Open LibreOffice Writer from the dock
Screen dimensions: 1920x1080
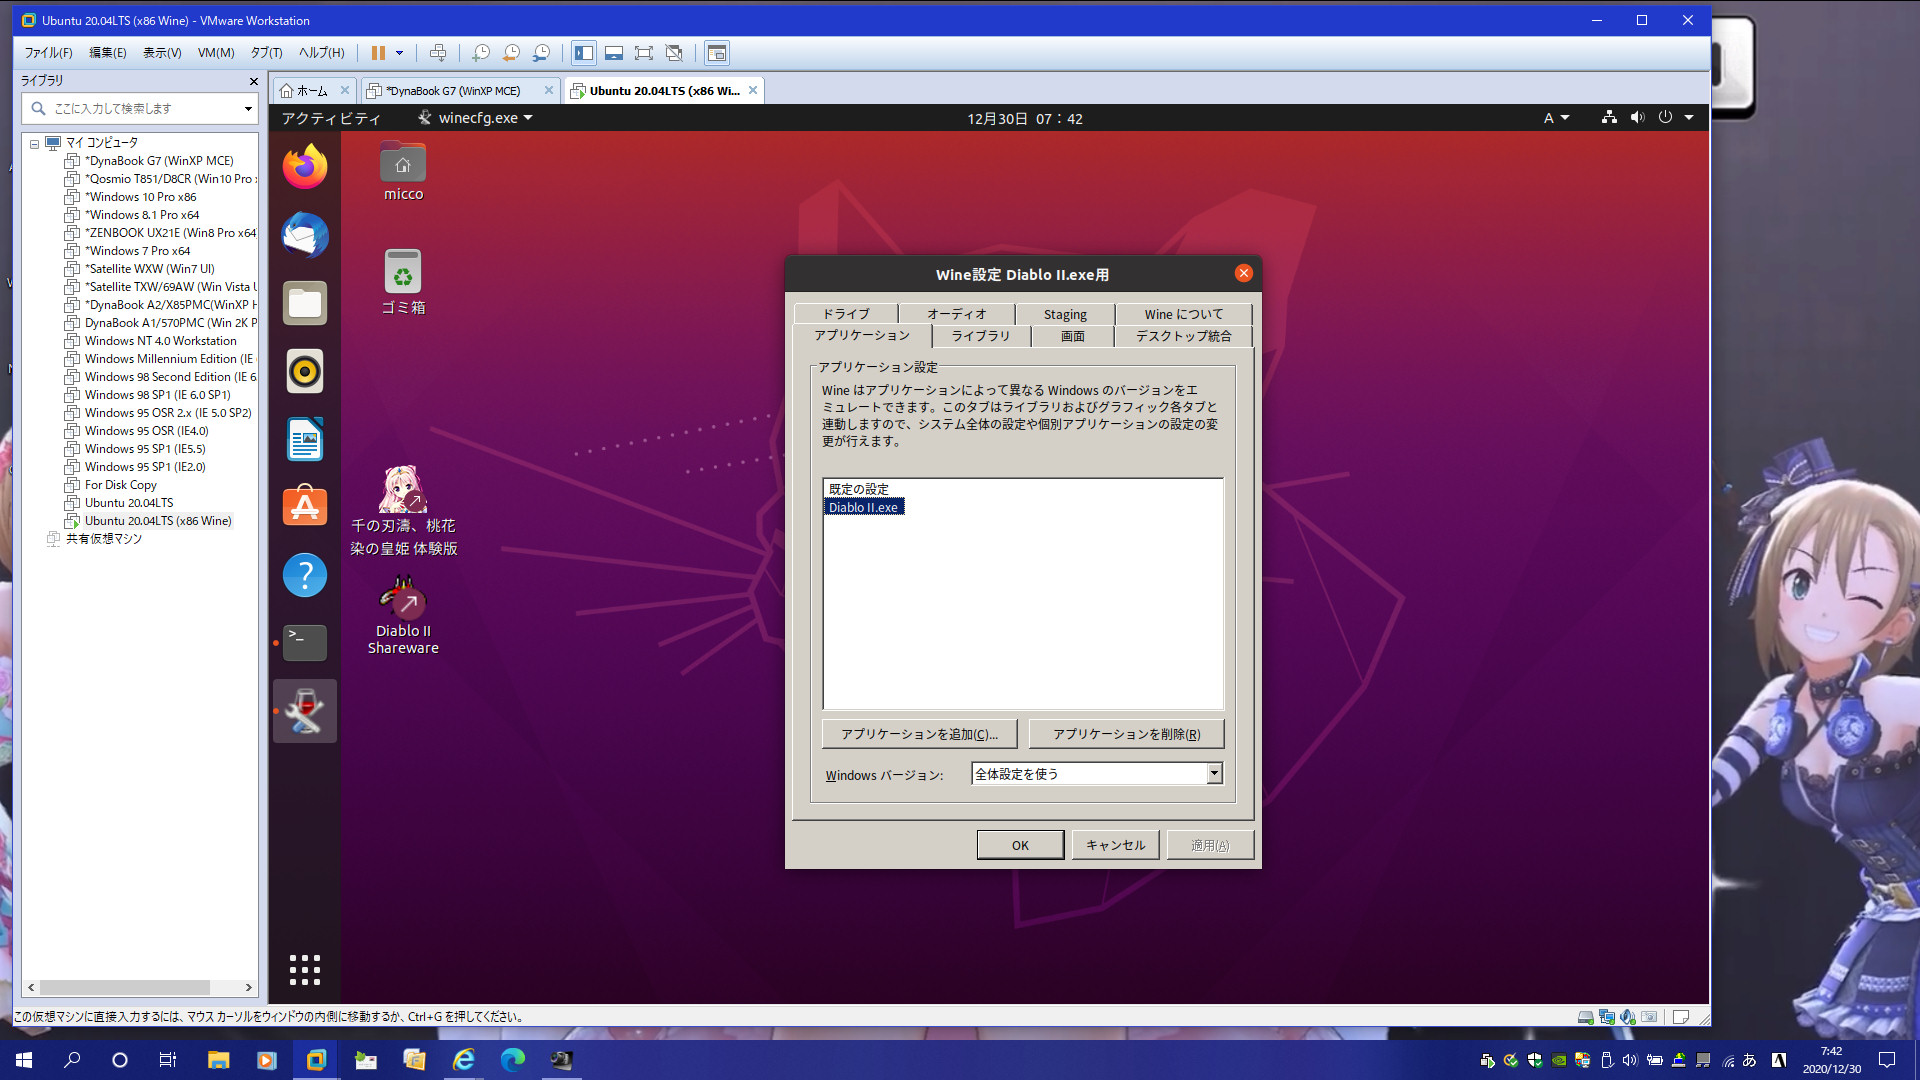coord(305,439)
